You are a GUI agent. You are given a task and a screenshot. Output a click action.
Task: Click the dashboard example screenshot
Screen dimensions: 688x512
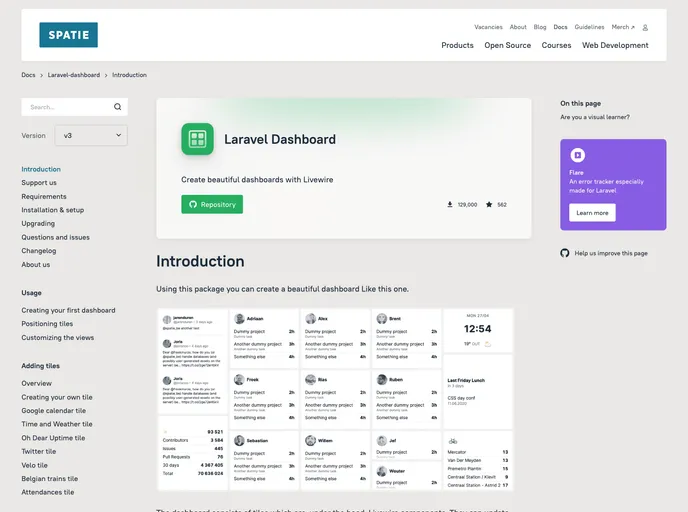click(x=335, y=399)
